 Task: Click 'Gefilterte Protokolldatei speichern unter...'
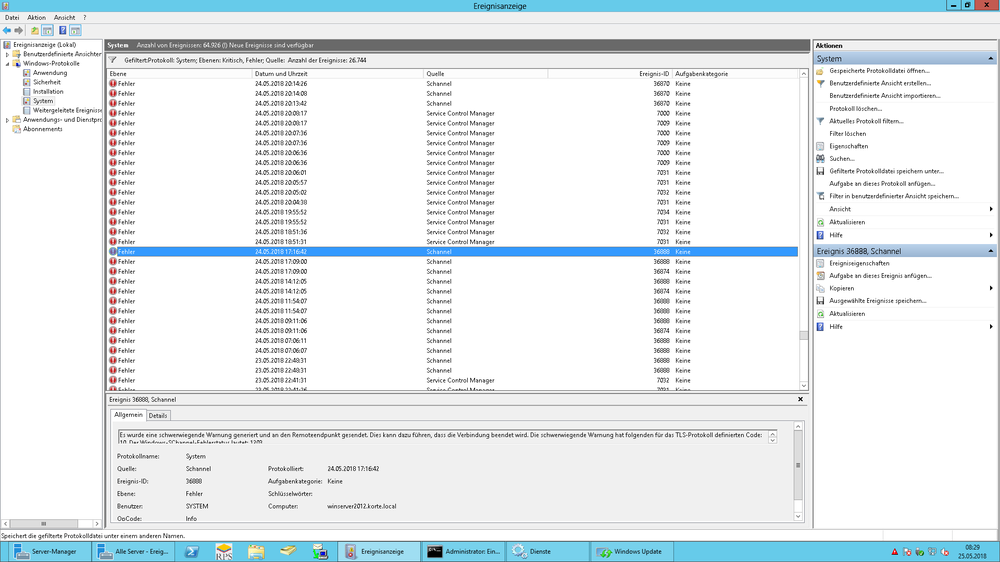point(886,171)
